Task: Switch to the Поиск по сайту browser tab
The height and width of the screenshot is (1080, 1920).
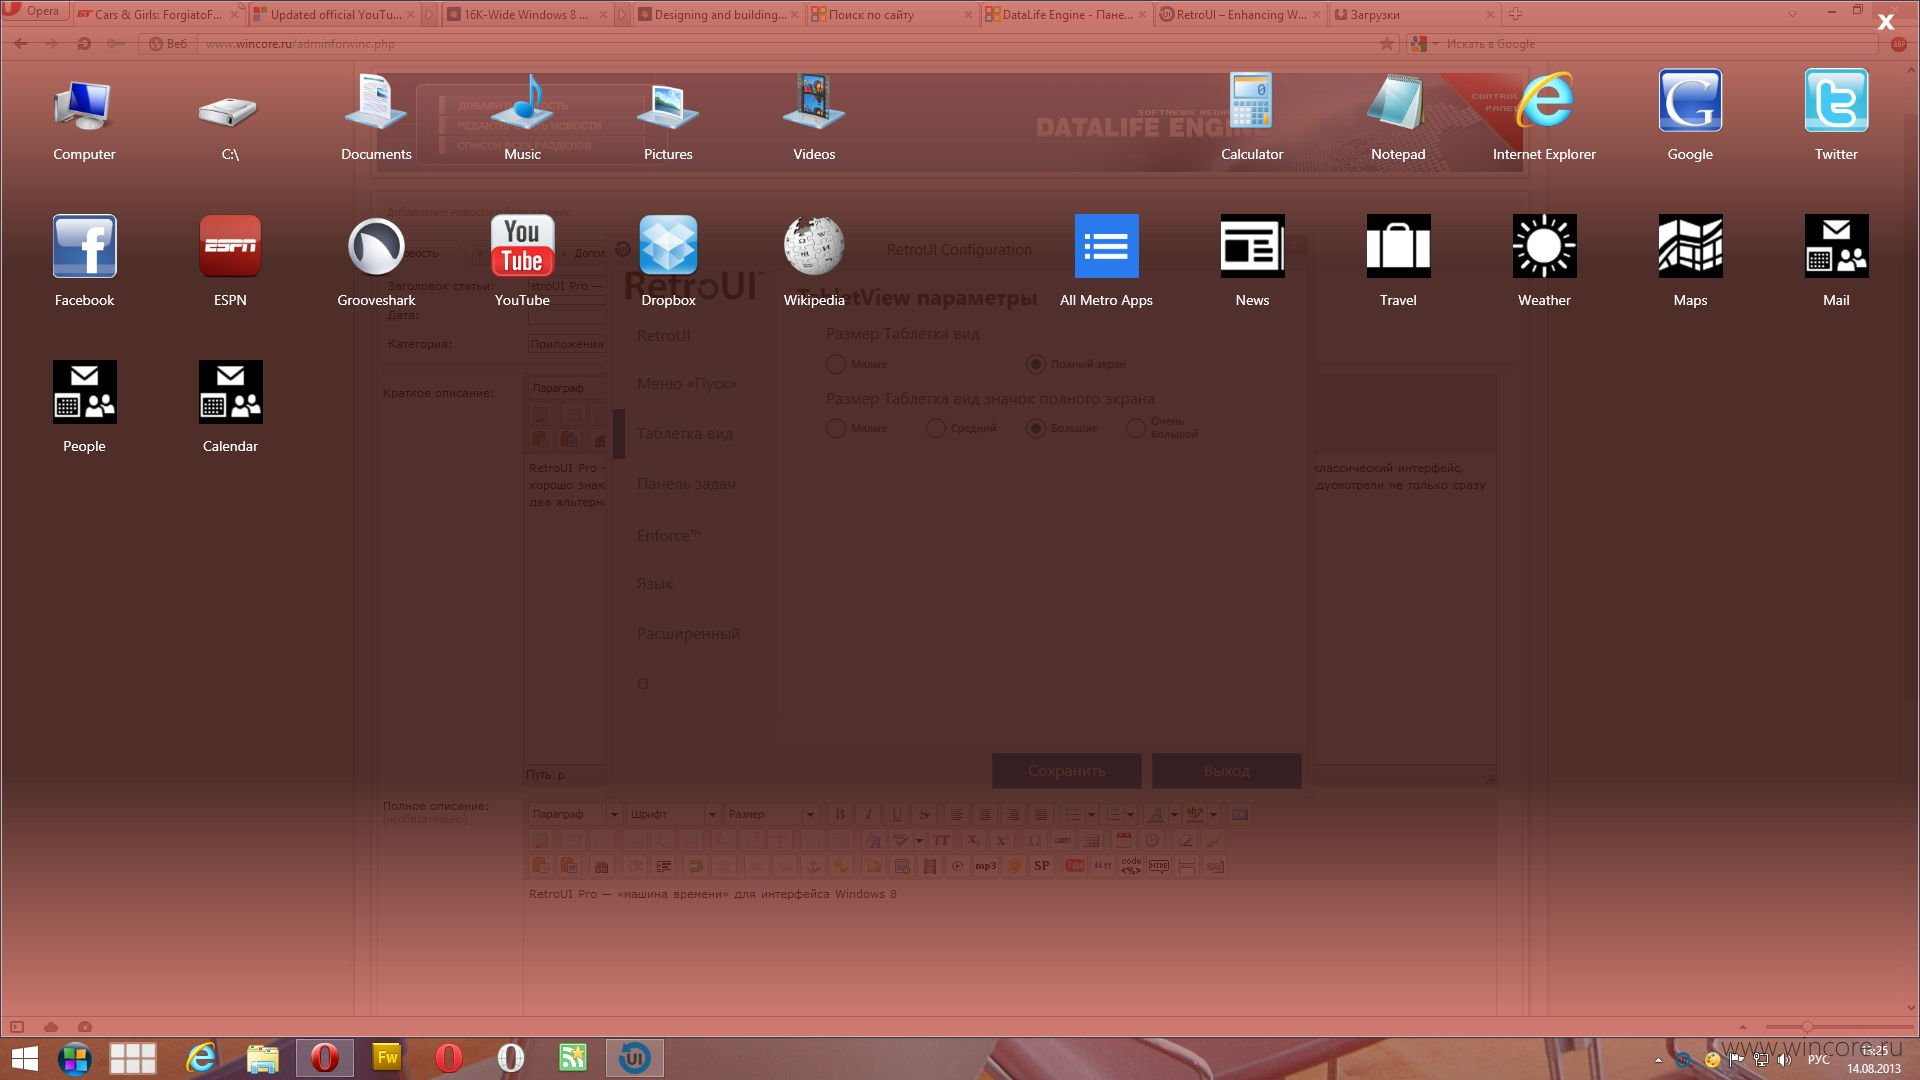Action: (x=892, y=14)
